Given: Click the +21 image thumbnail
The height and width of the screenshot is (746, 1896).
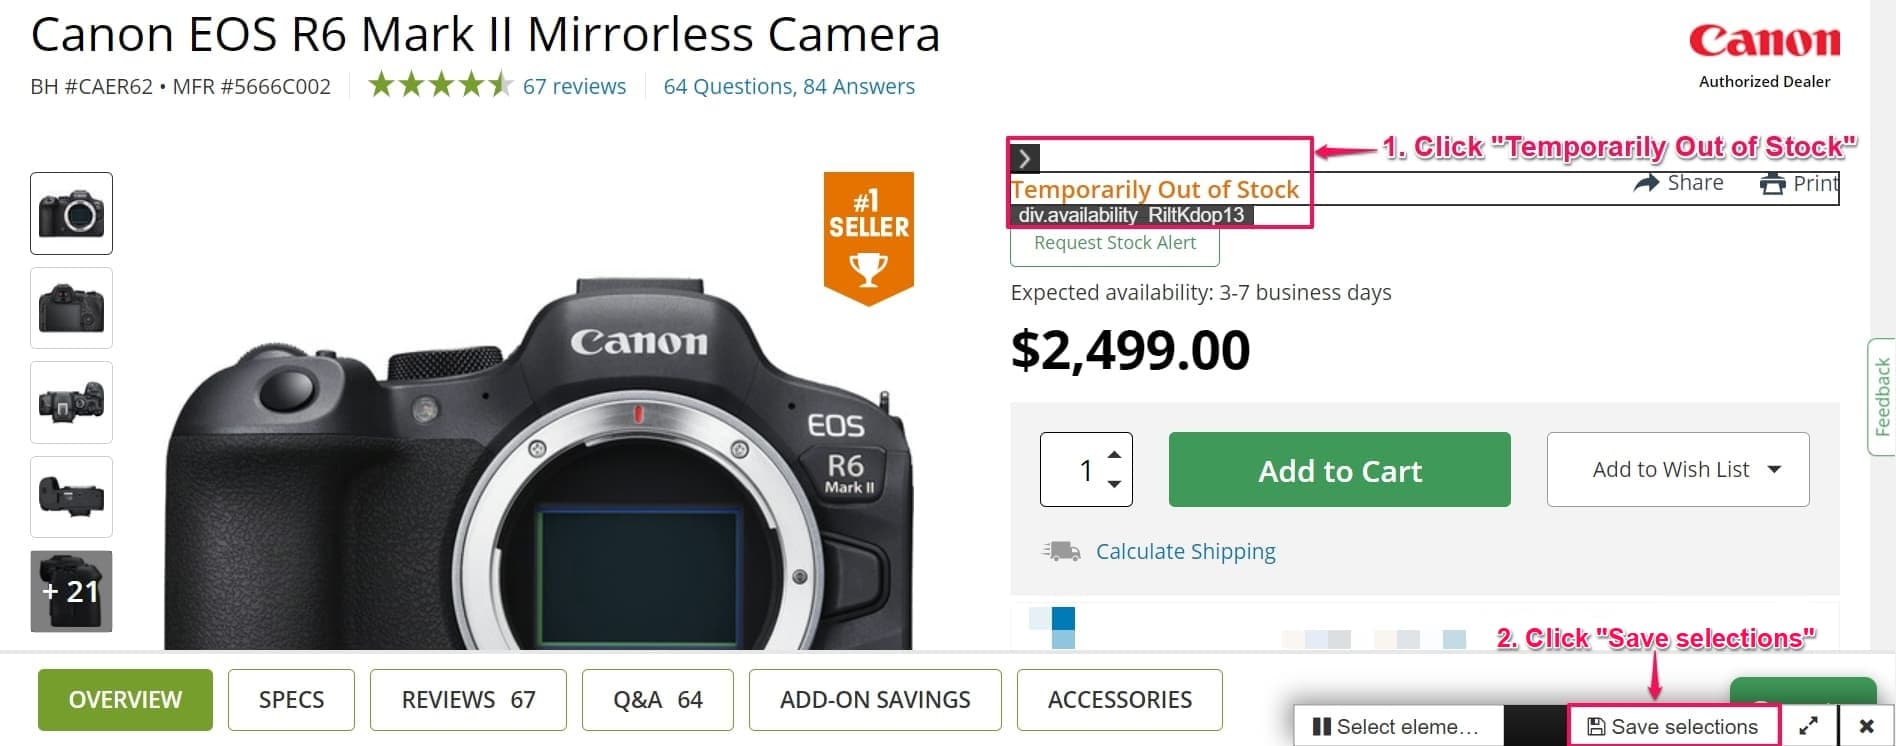Looking at the screenshot, I should [x=70, y=591].
